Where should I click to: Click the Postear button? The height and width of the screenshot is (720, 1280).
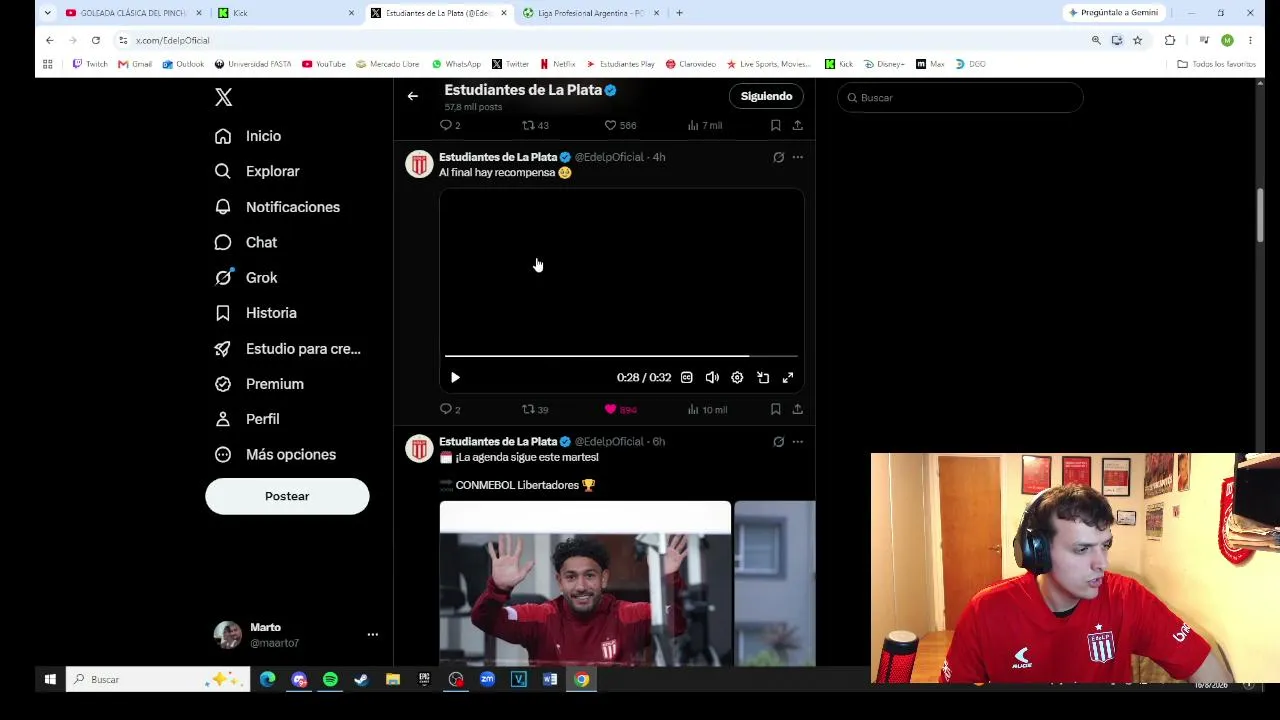(x=287, y=496)
